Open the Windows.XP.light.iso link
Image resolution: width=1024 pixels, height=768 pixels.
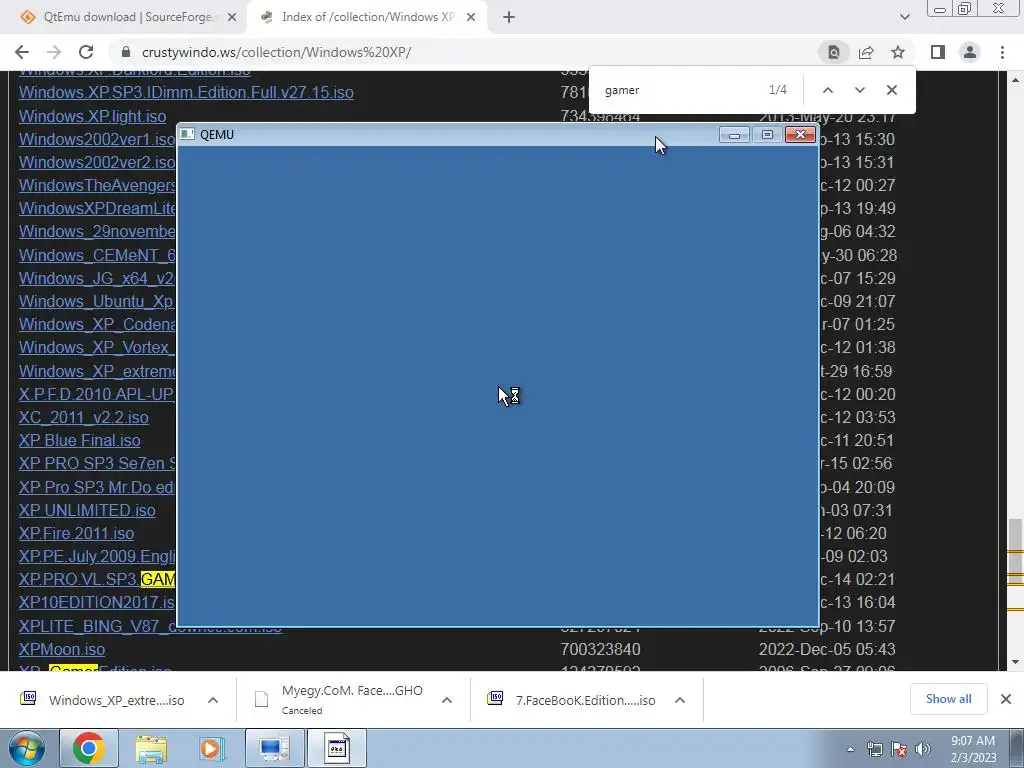92,116
